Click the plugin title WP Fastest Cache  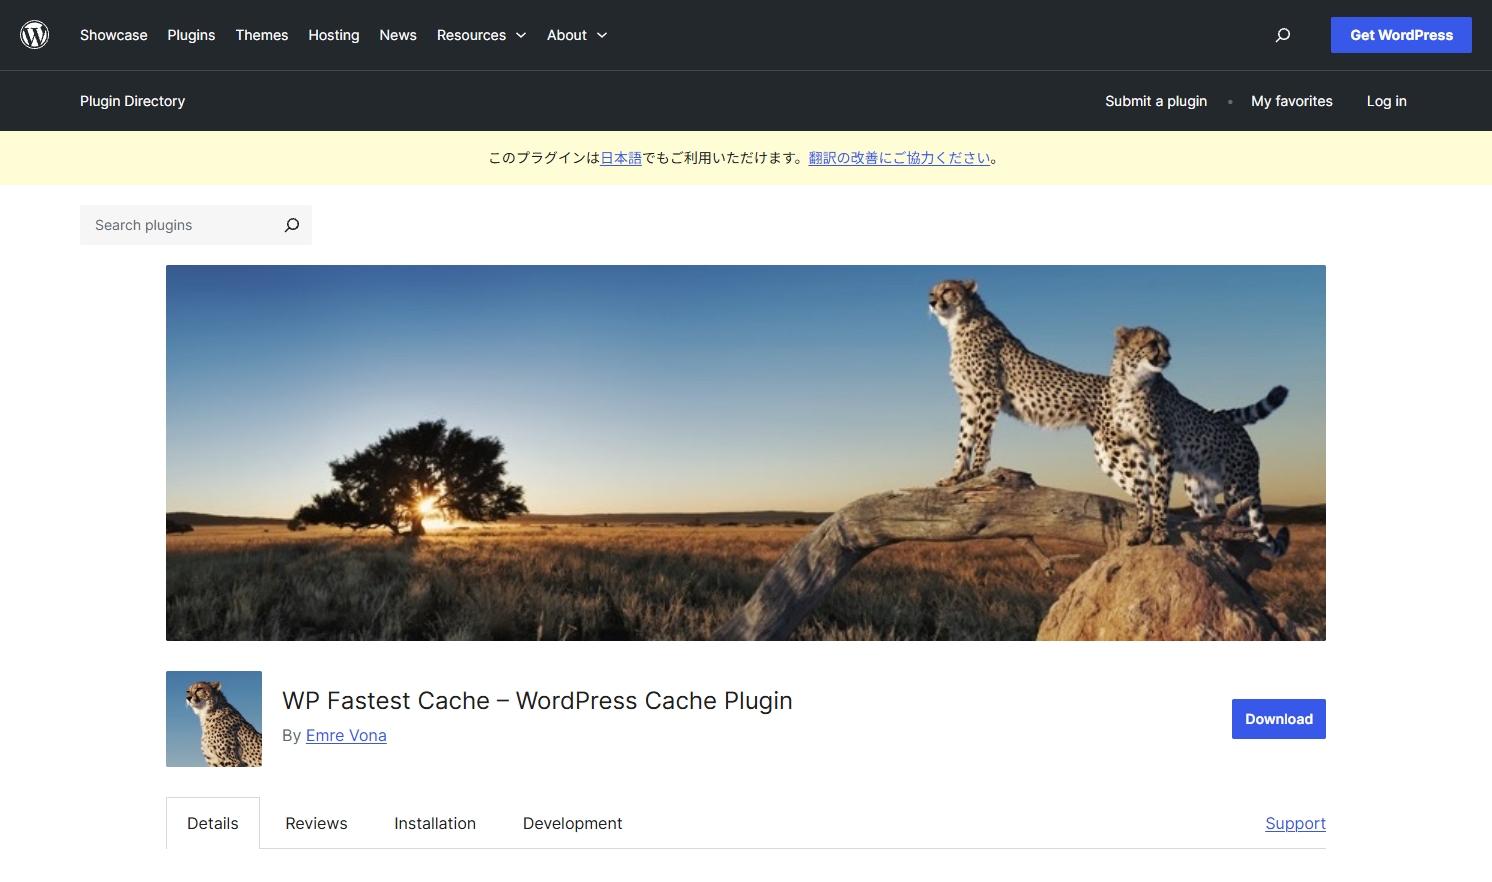point(537,701)
